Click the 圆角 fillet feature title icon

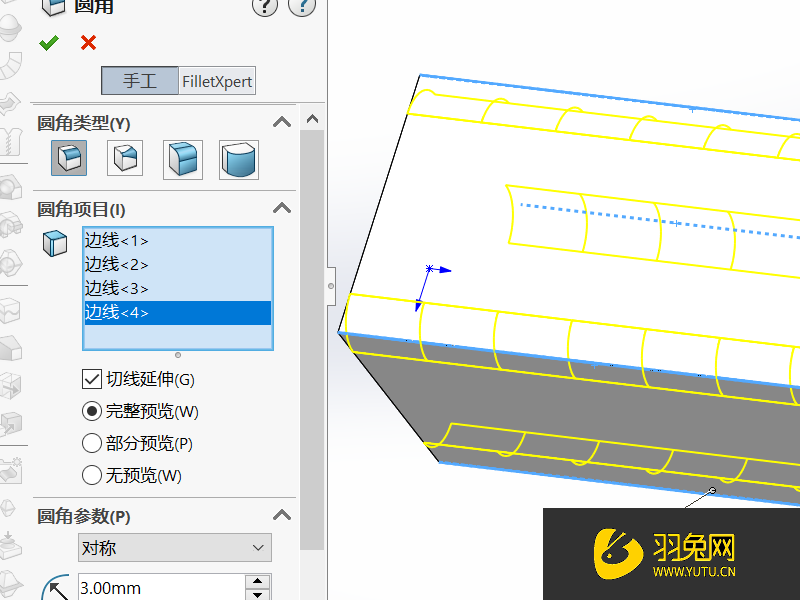(54, 7)
